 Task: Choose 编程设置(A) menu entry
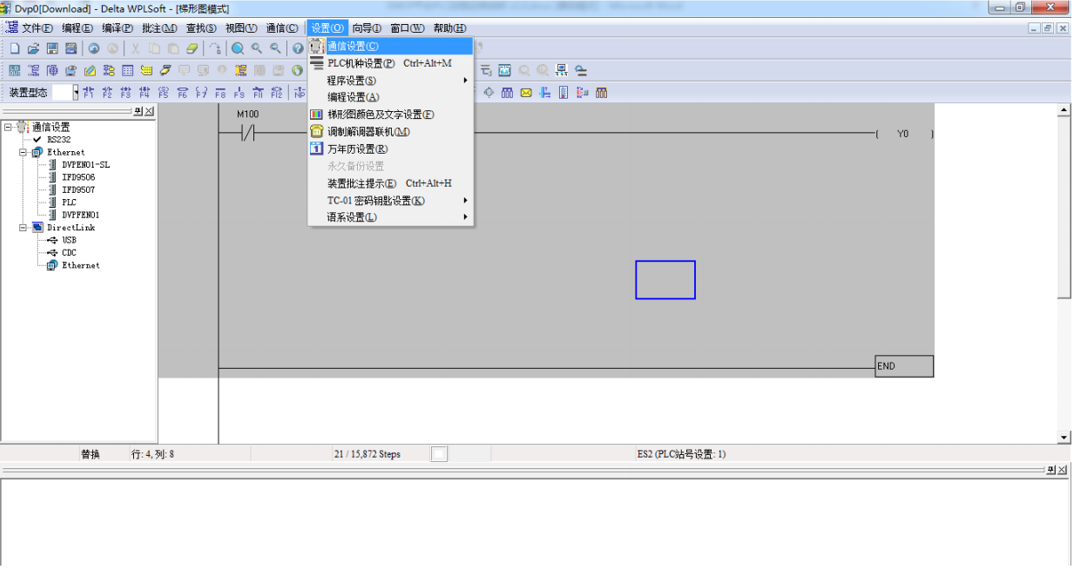coord(390,97)
